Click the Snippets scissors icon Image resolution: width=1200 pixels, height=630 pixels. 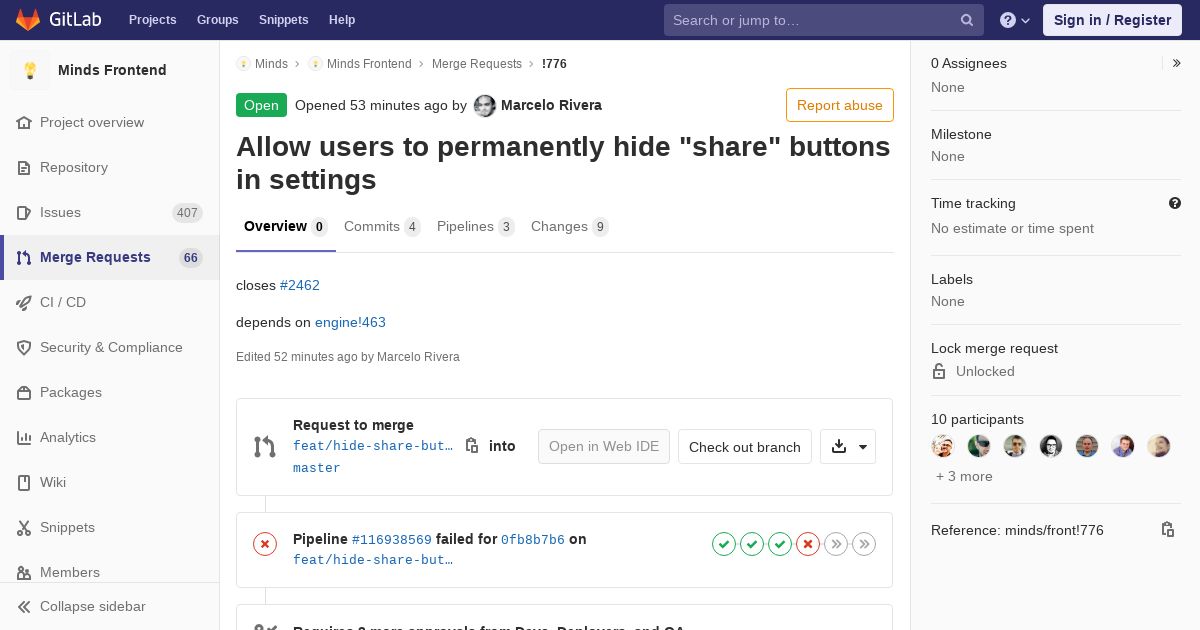[x=24, y=528]
